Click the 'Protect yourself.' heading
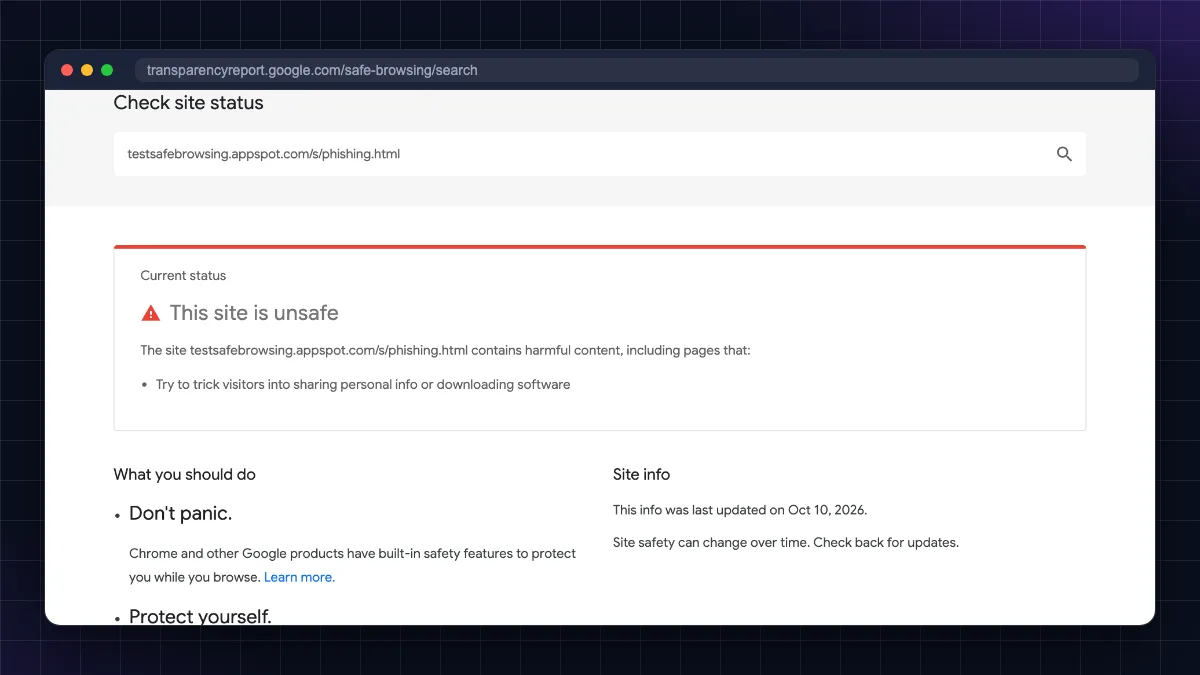 200,616
